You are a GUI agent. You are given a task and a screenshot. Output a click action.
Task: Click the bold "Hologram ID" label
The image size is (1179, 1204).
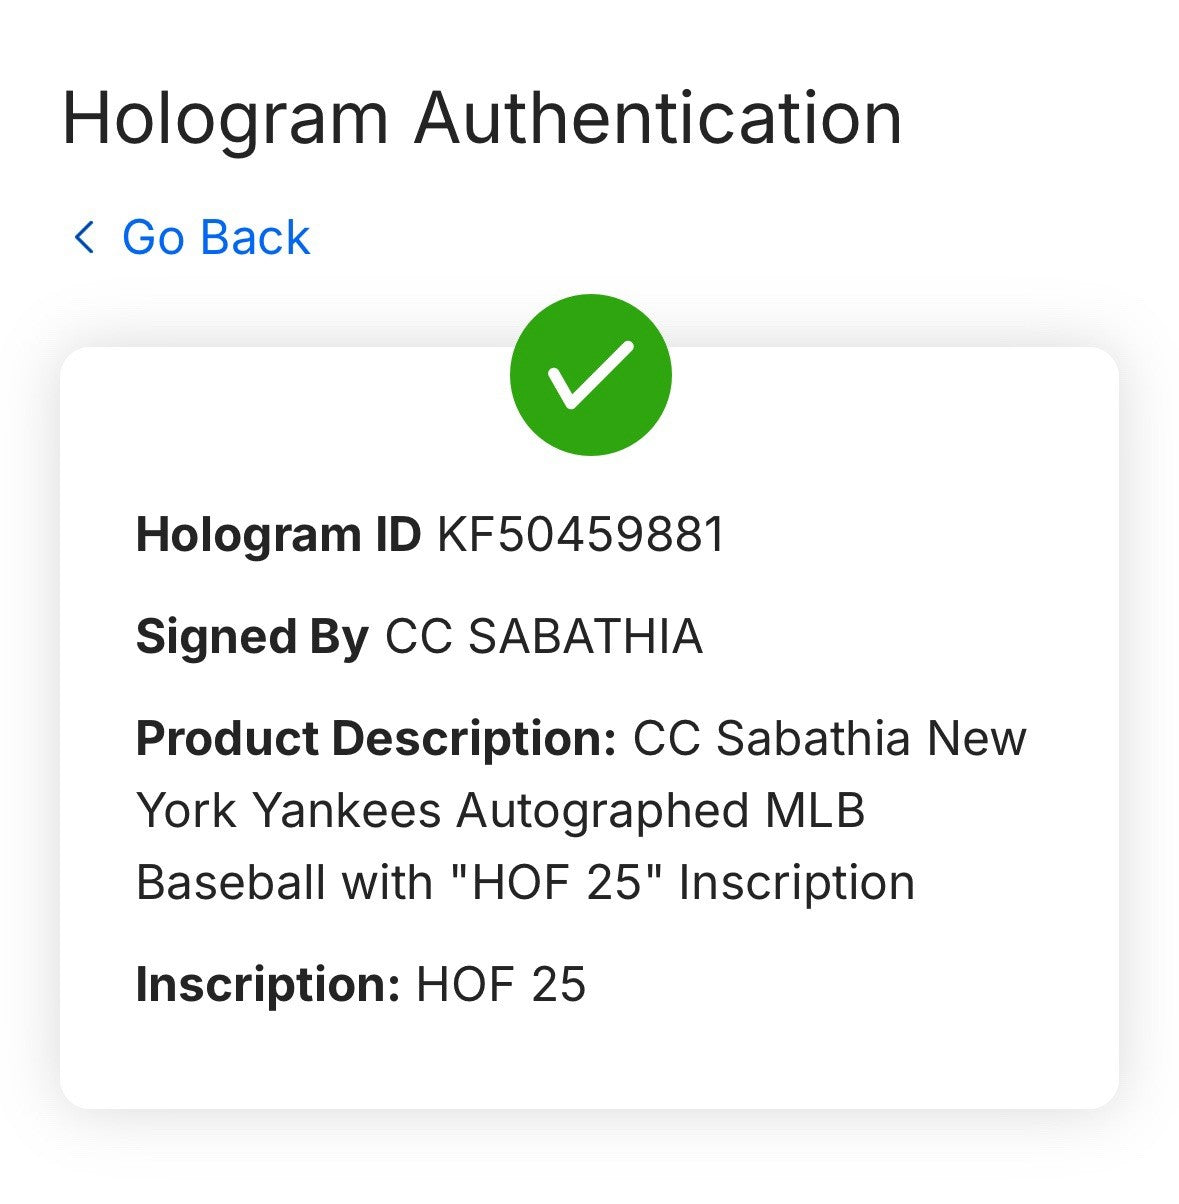pos(278,535)
